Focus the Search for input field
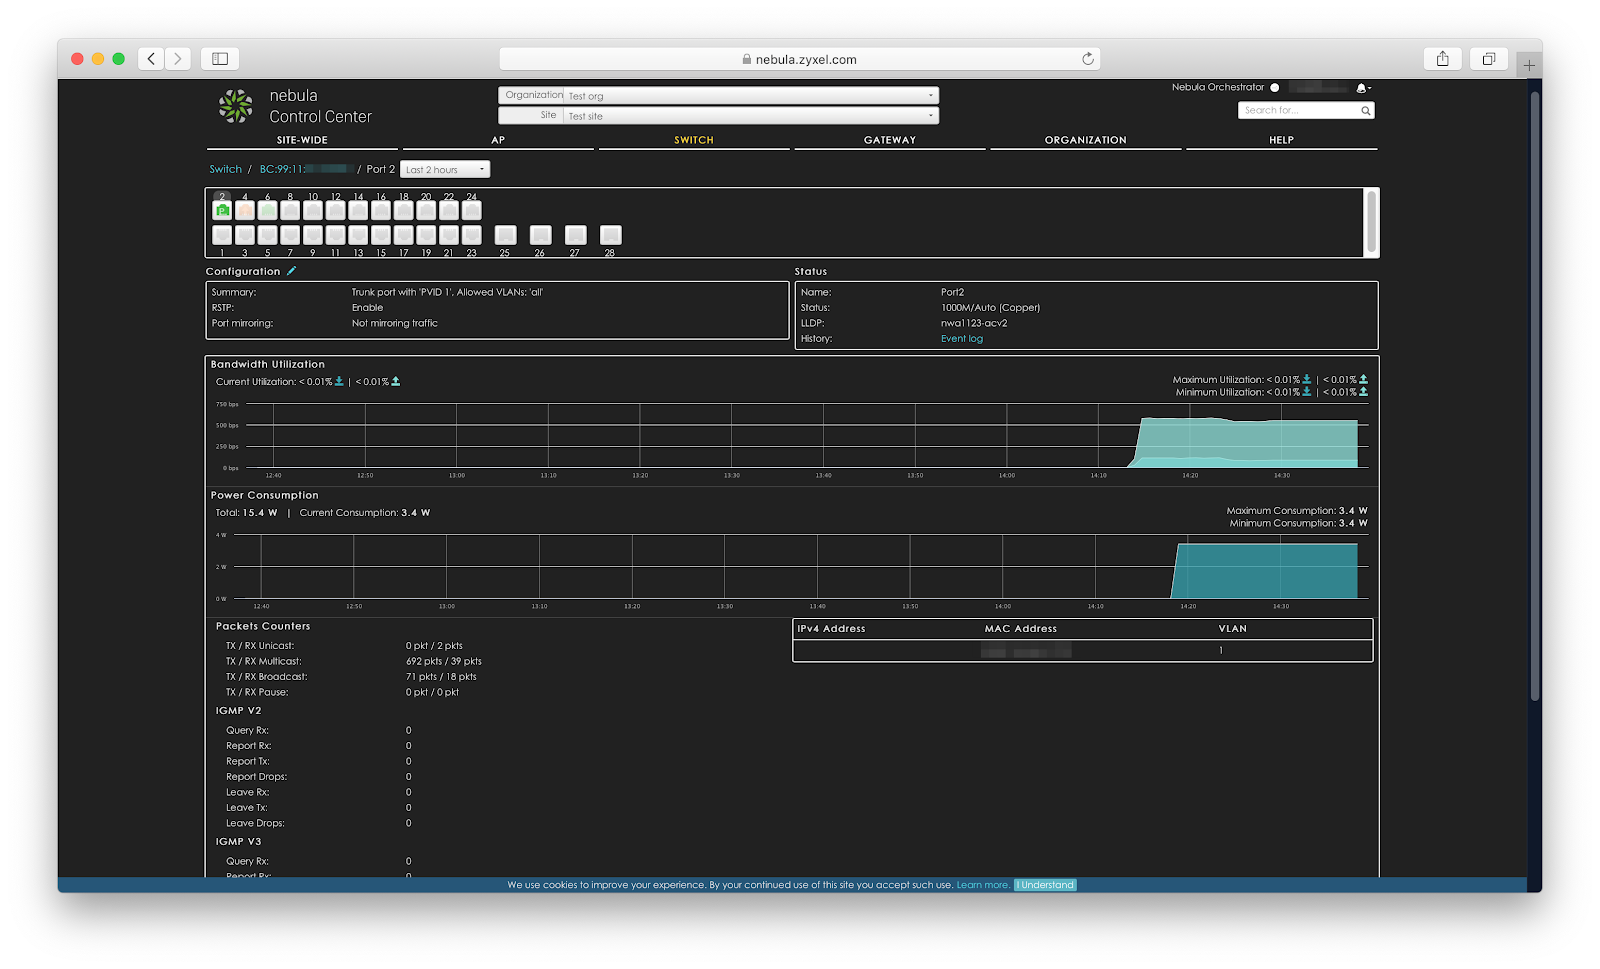 1298,111
